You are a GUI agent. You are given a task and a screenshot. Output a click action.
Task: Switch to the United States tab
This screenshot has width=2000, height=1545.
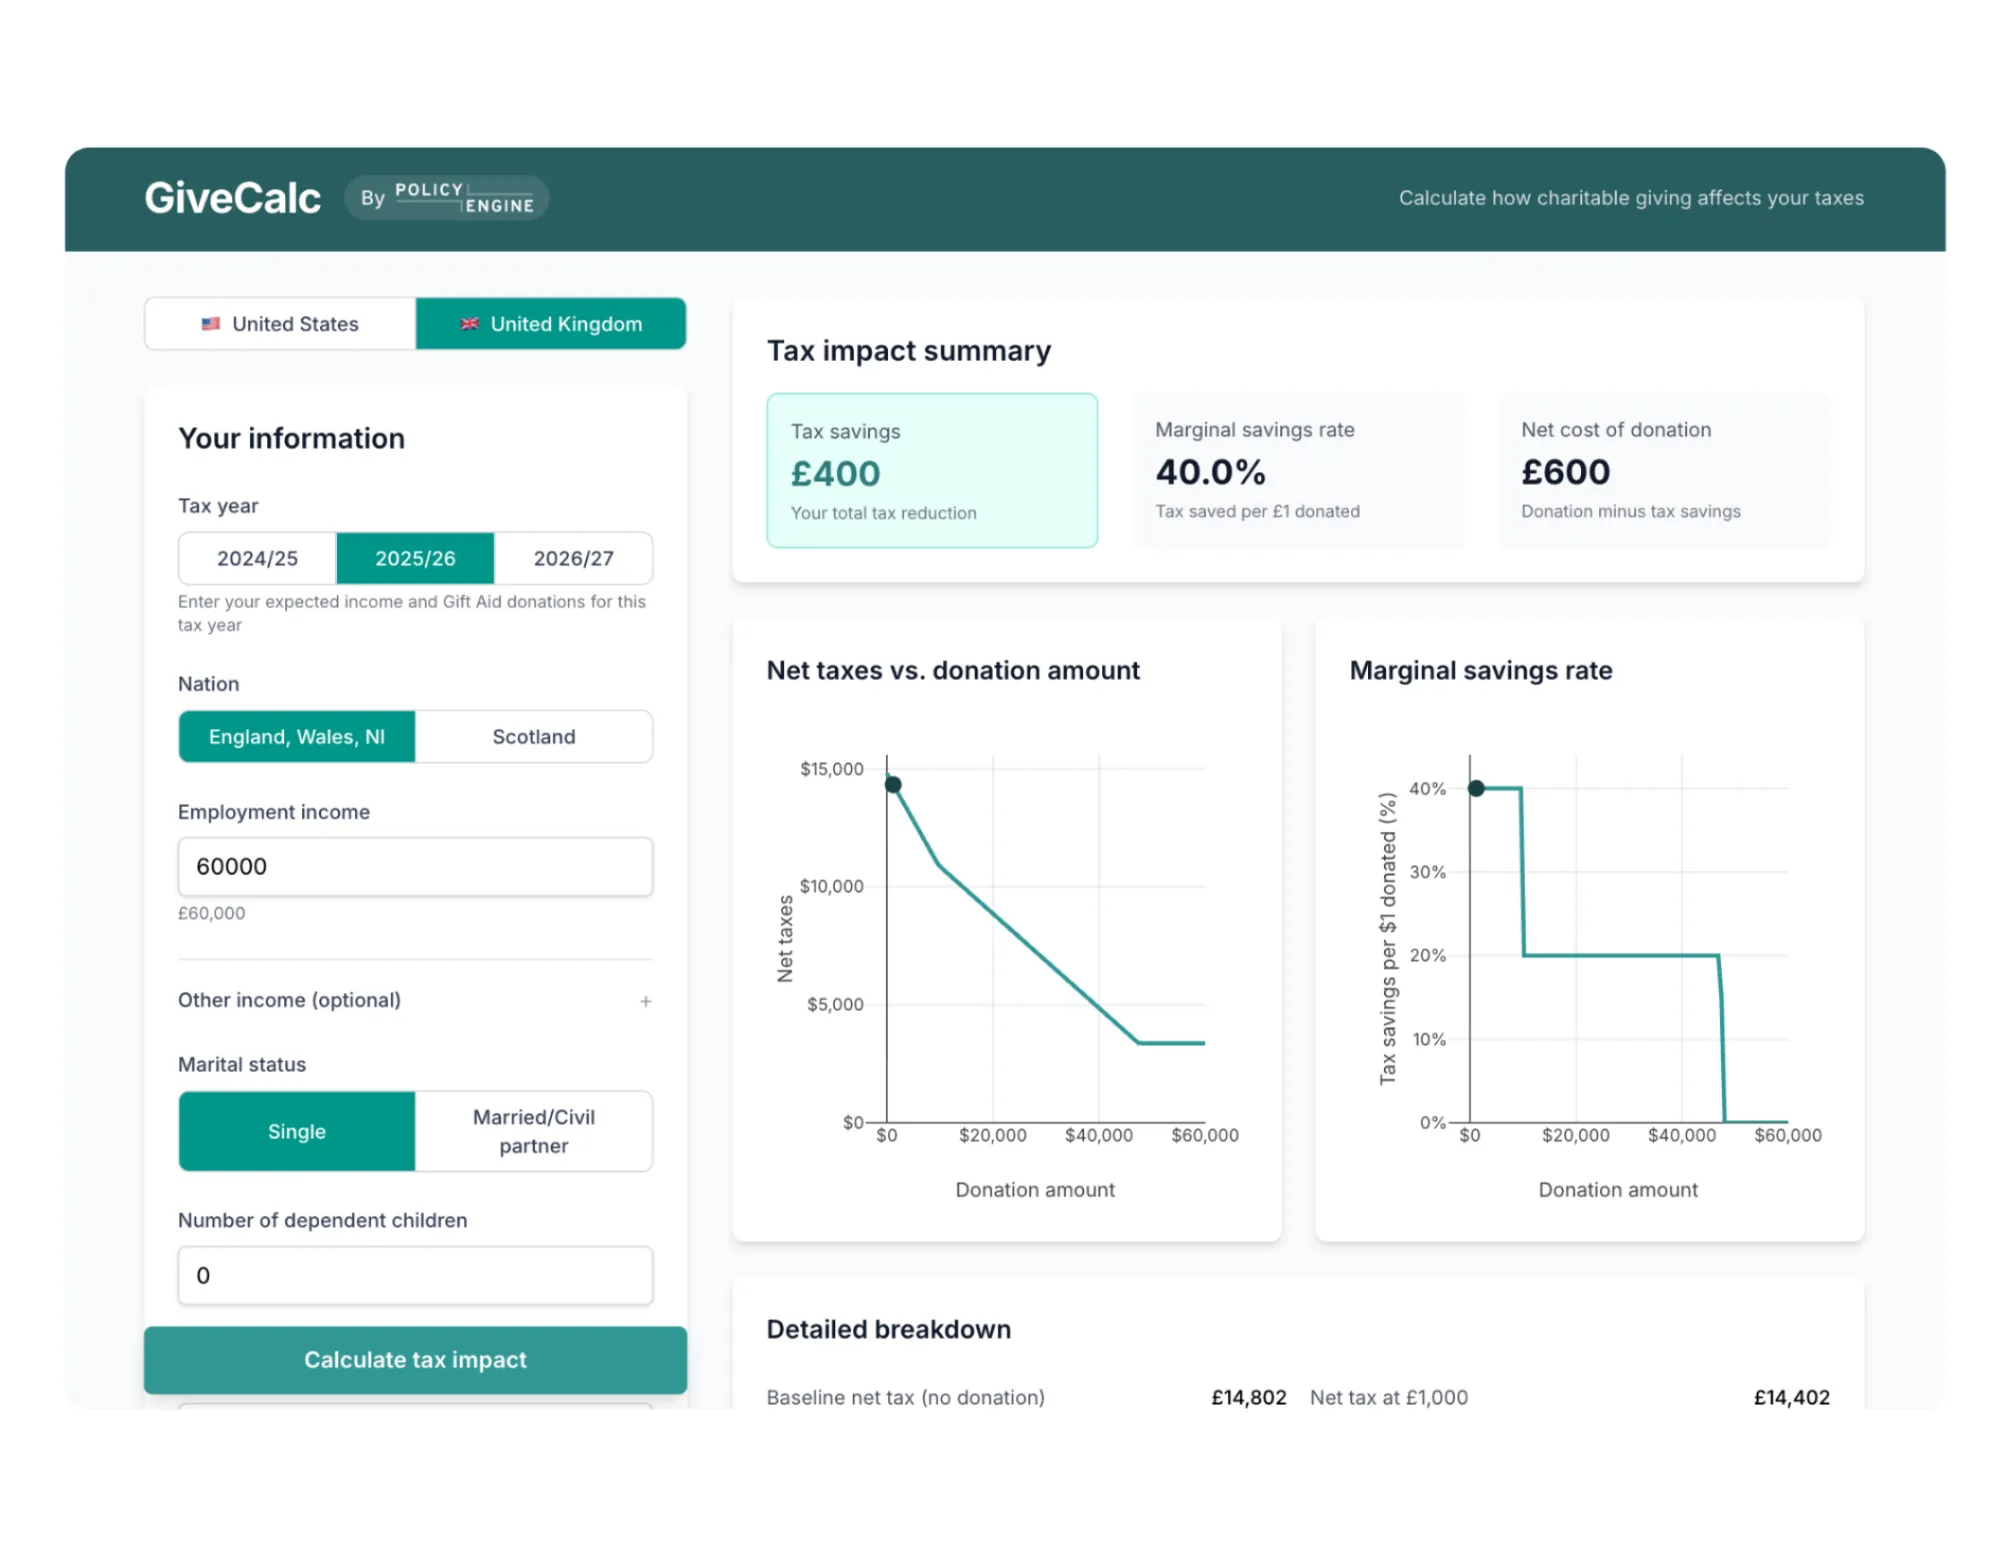(x=281, y=324)
